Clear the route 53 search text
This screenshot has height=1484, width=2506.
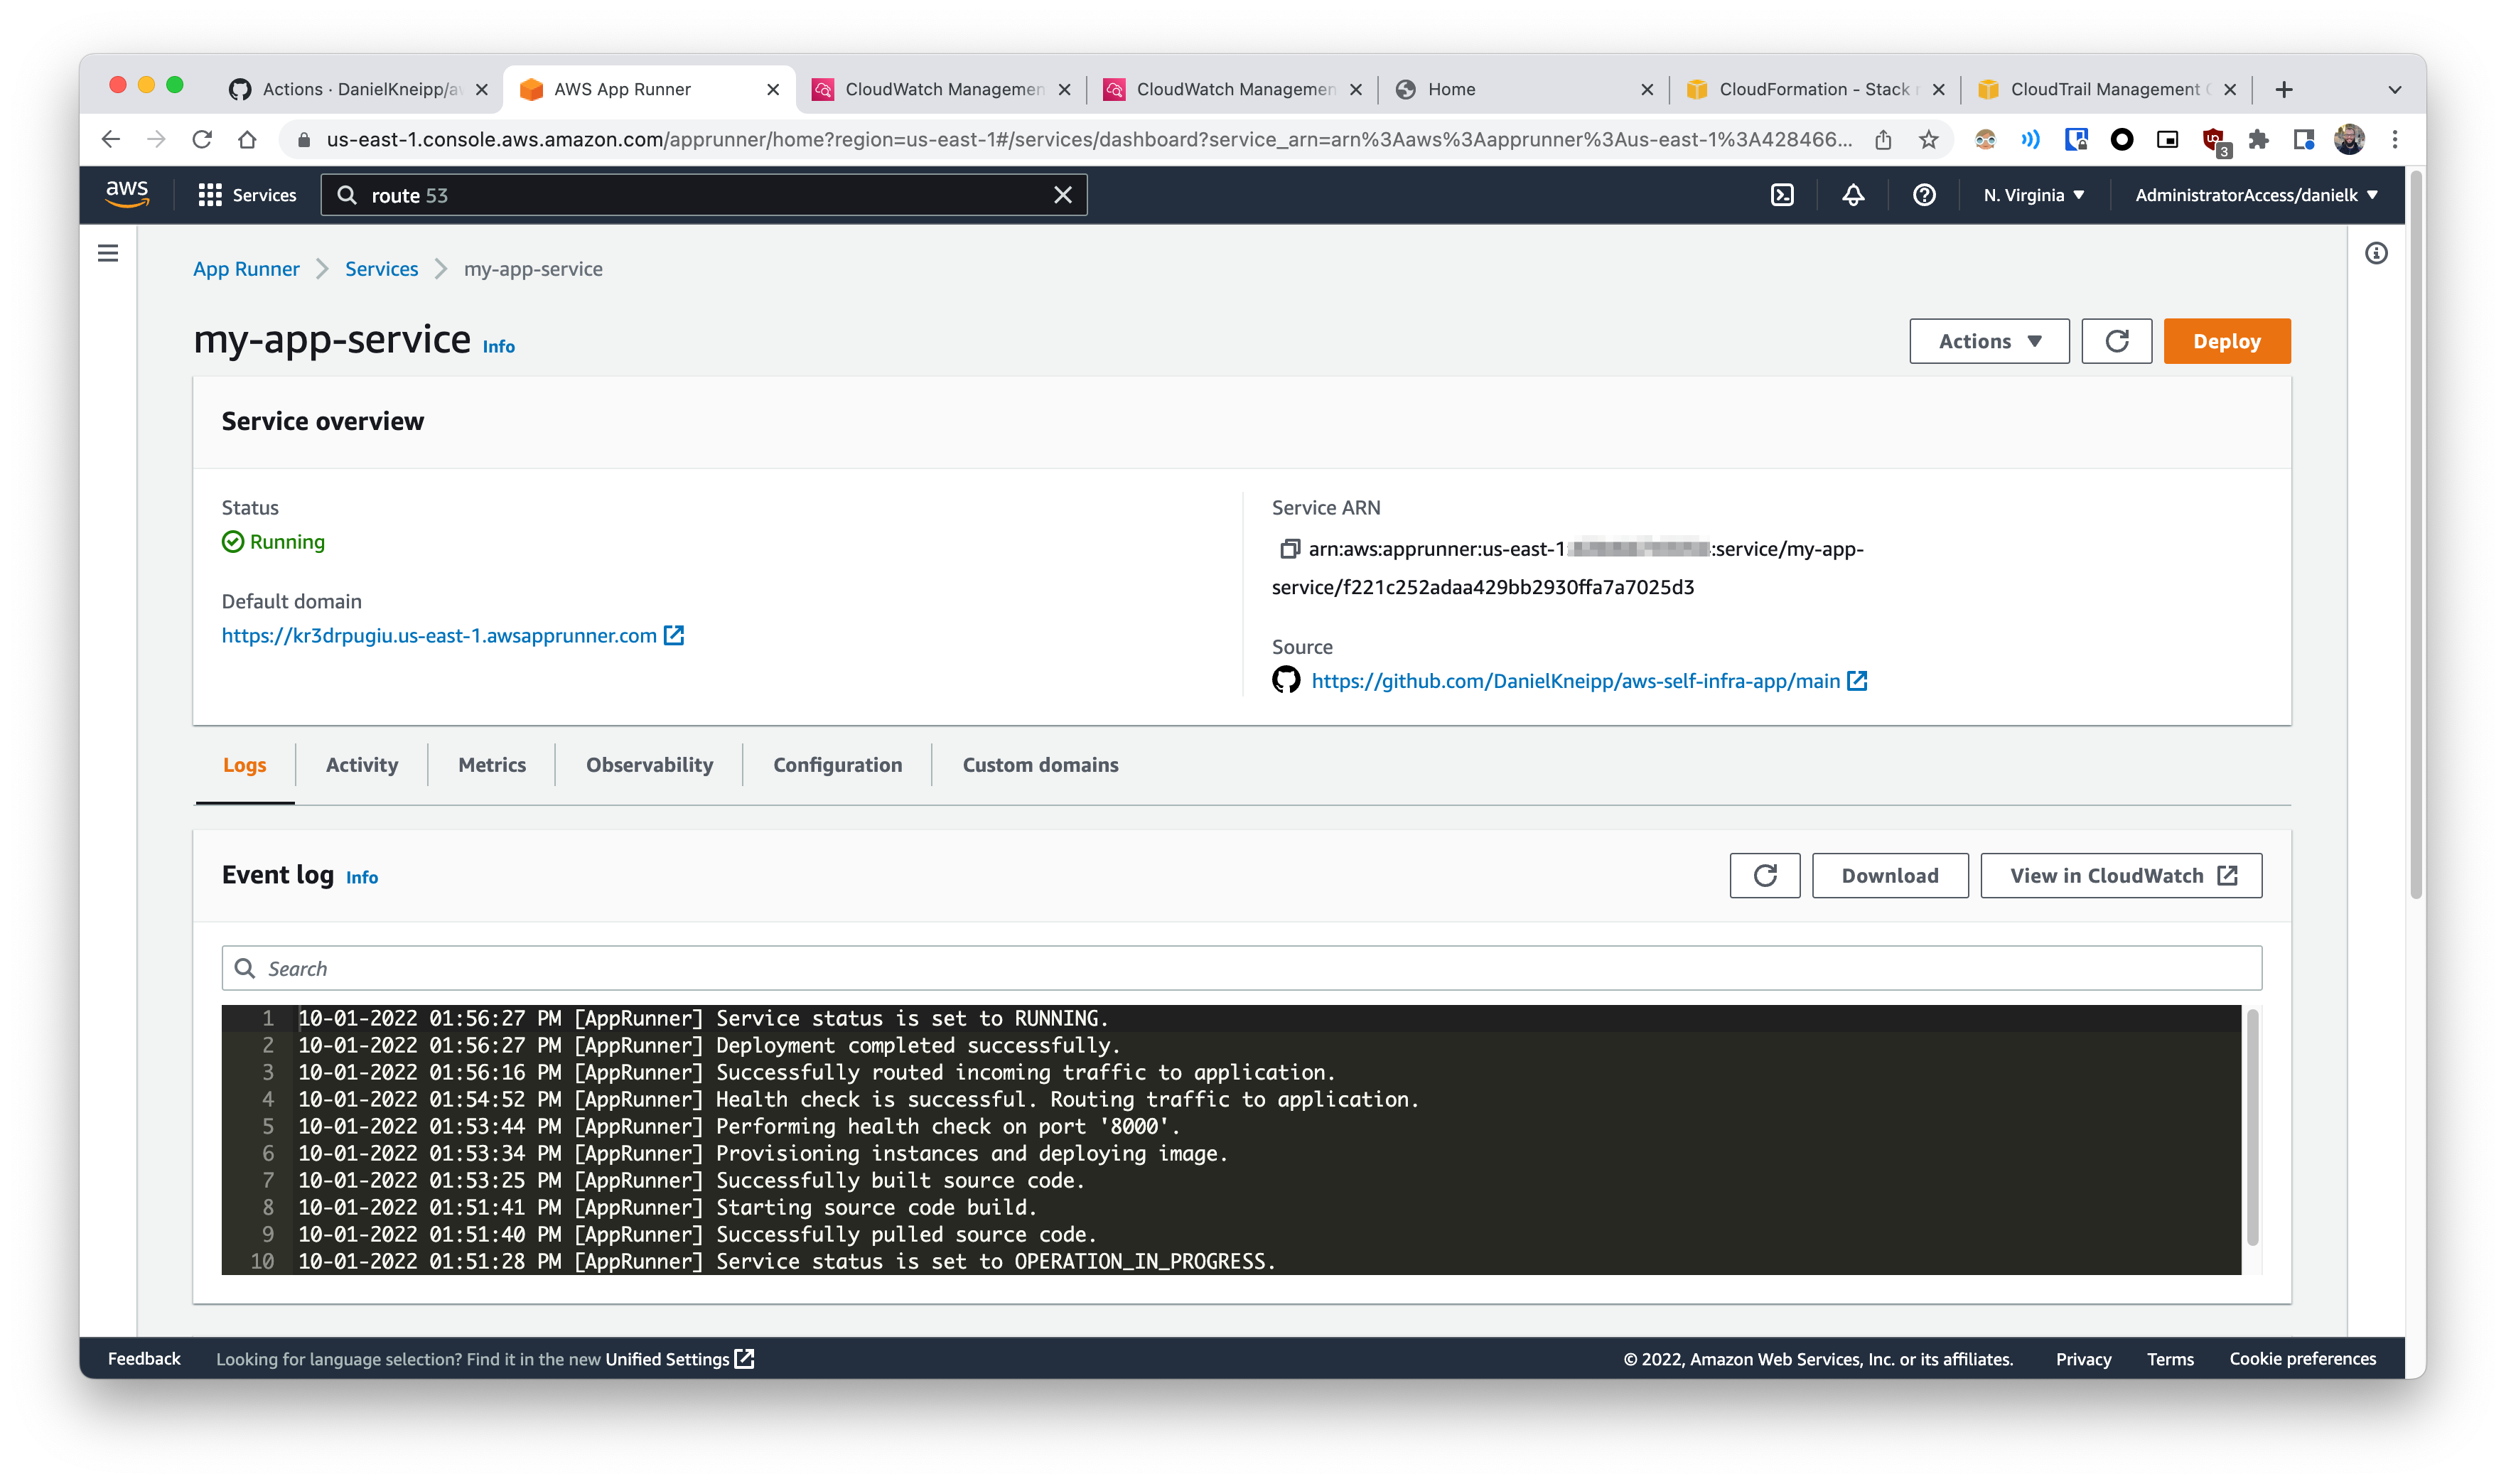[x=1062, y=195]
